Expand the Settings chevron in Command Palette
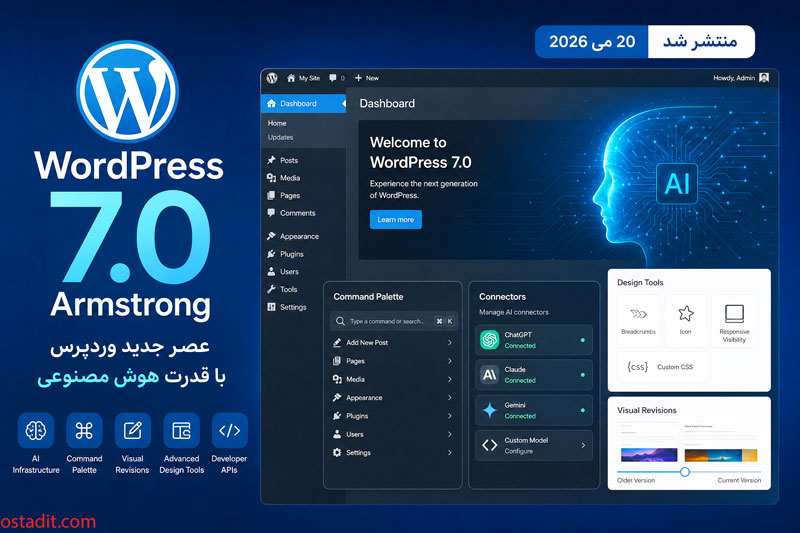Image resolution: width=800 pixels, height=533 pixels. click(449, 452)
